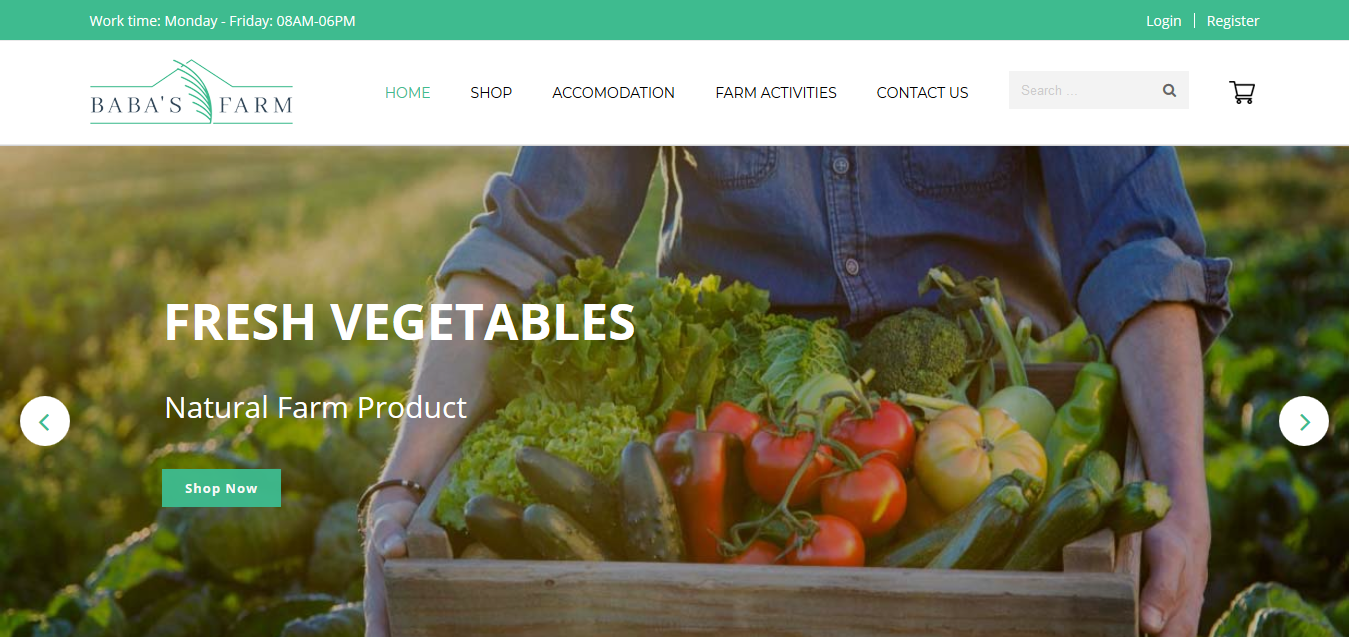Click the Fresh Vegetables headline
The height and width of the screenshot is (637, 1349).
[x=400, y=322]
